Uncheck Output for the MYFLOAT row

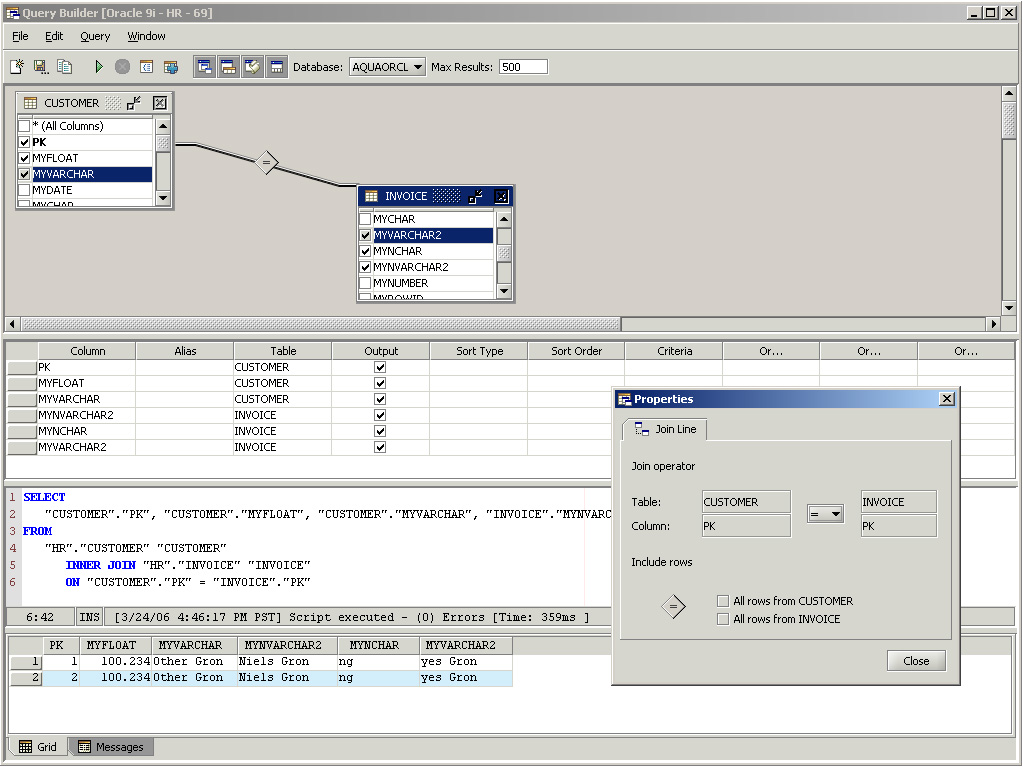point(380,383)
